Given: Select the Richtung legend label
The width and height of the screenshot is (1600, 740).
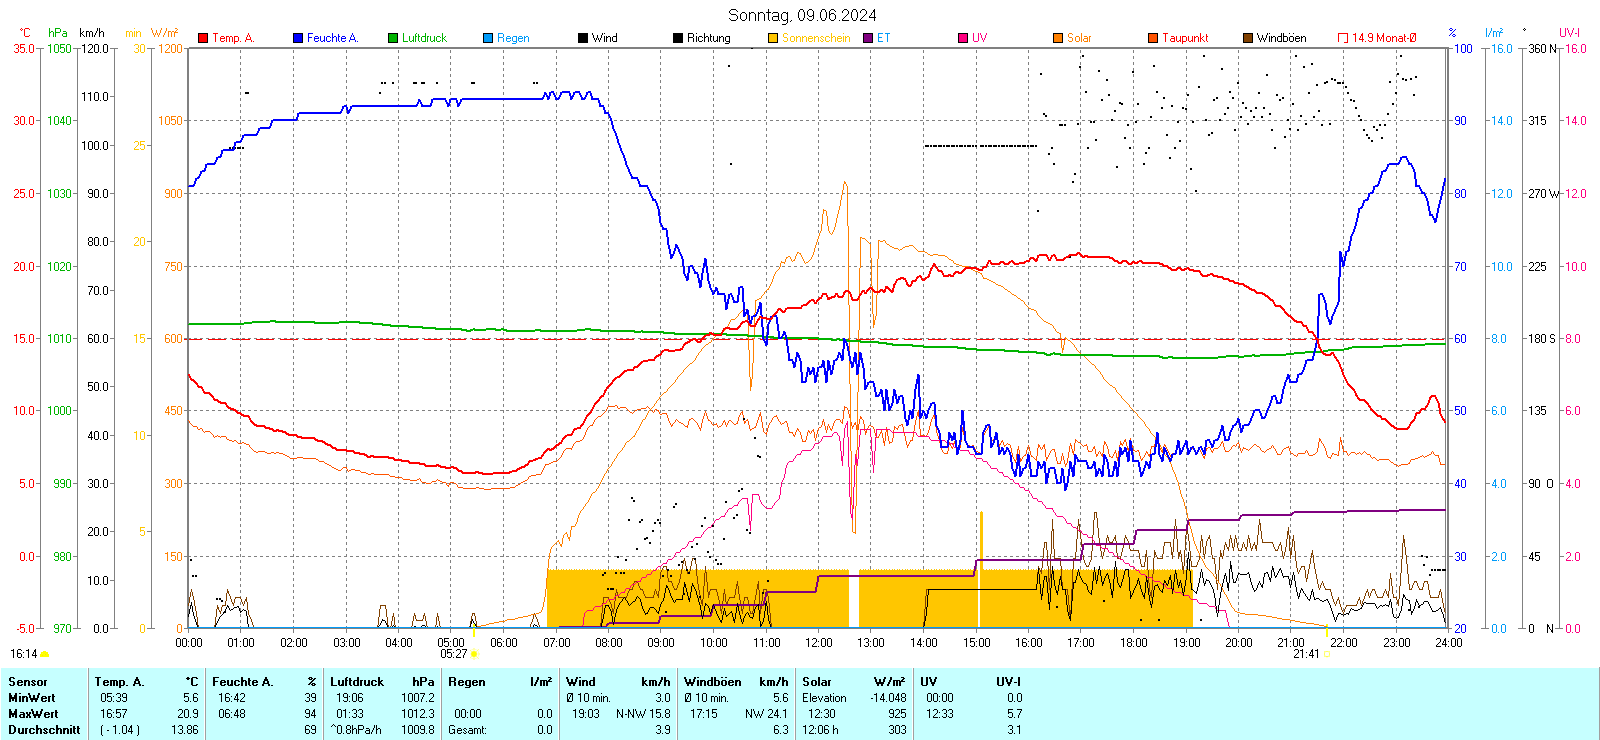Looking at the screenshot, I should click(708, 38).
